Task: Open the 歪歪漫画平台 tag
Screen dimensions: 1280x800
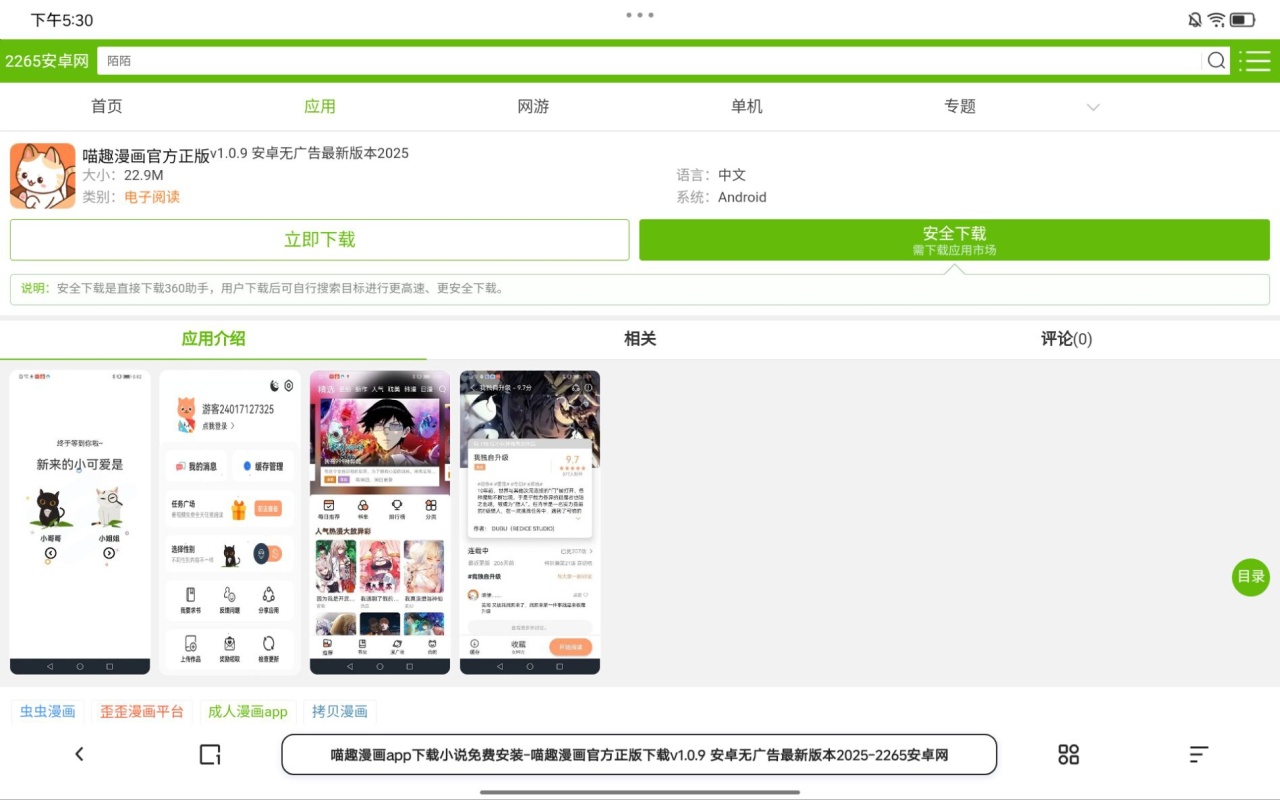Action: pyautogui.click(x=142, y=712)
